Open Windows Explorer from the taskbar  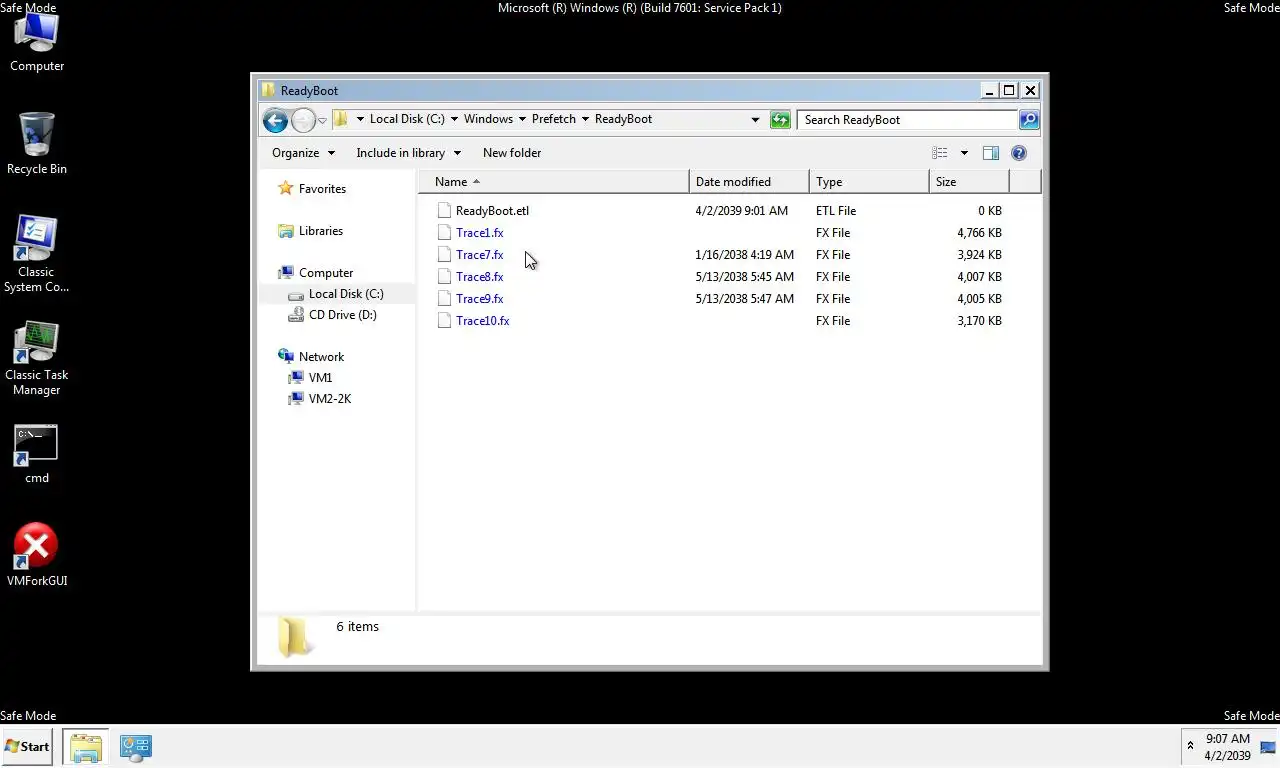click(86, 747)
